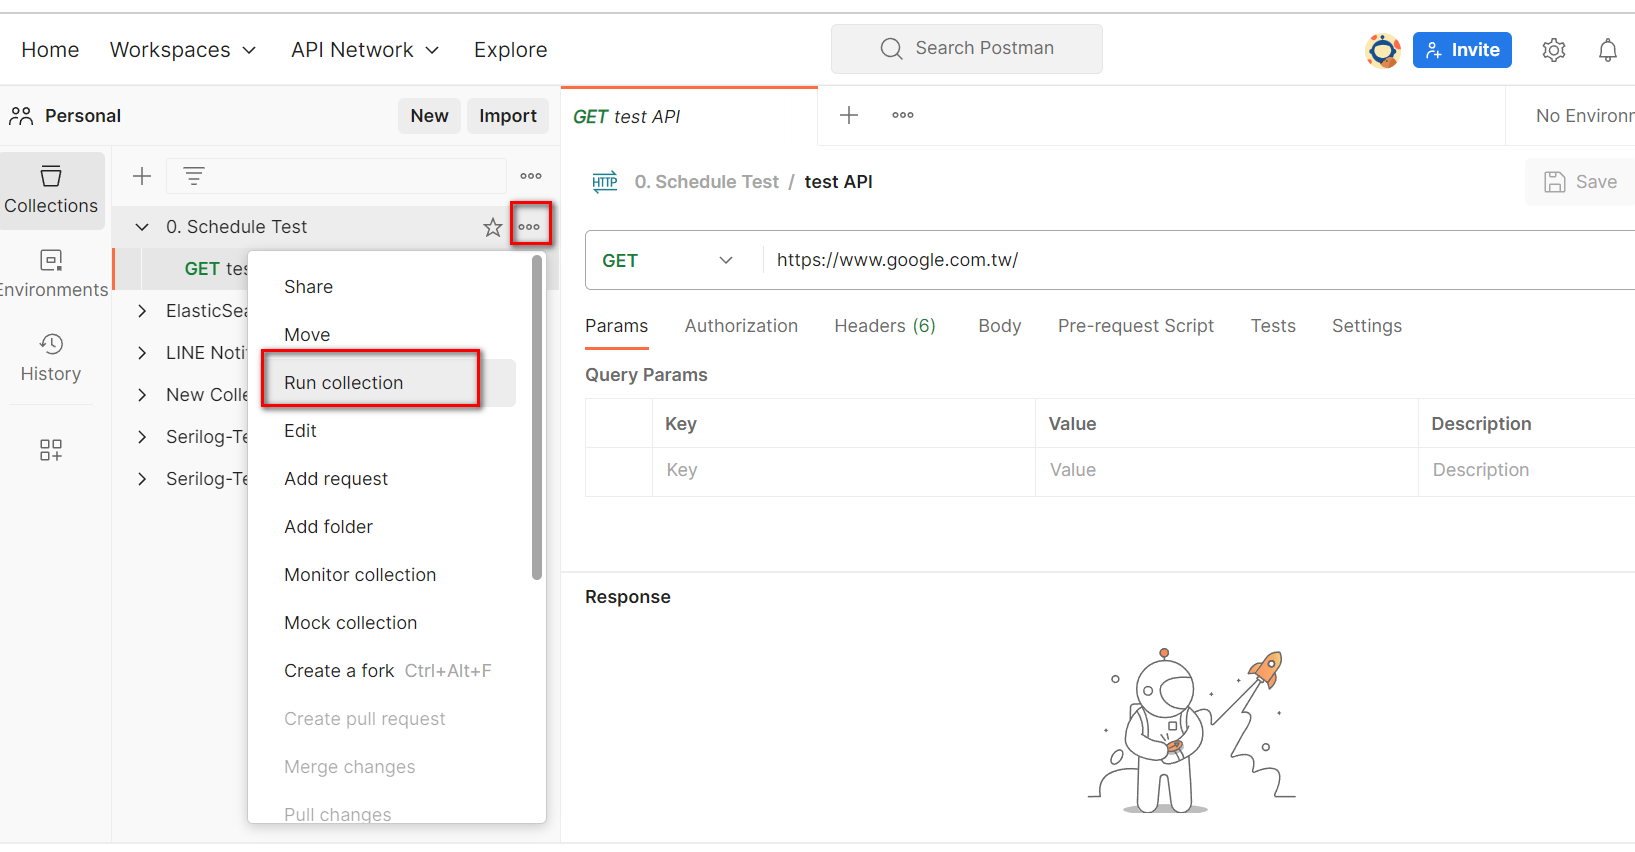Switch to the Headers (6) tab
The height and width of the screenshot is (852, 1635).
click(x=885, y=326)
